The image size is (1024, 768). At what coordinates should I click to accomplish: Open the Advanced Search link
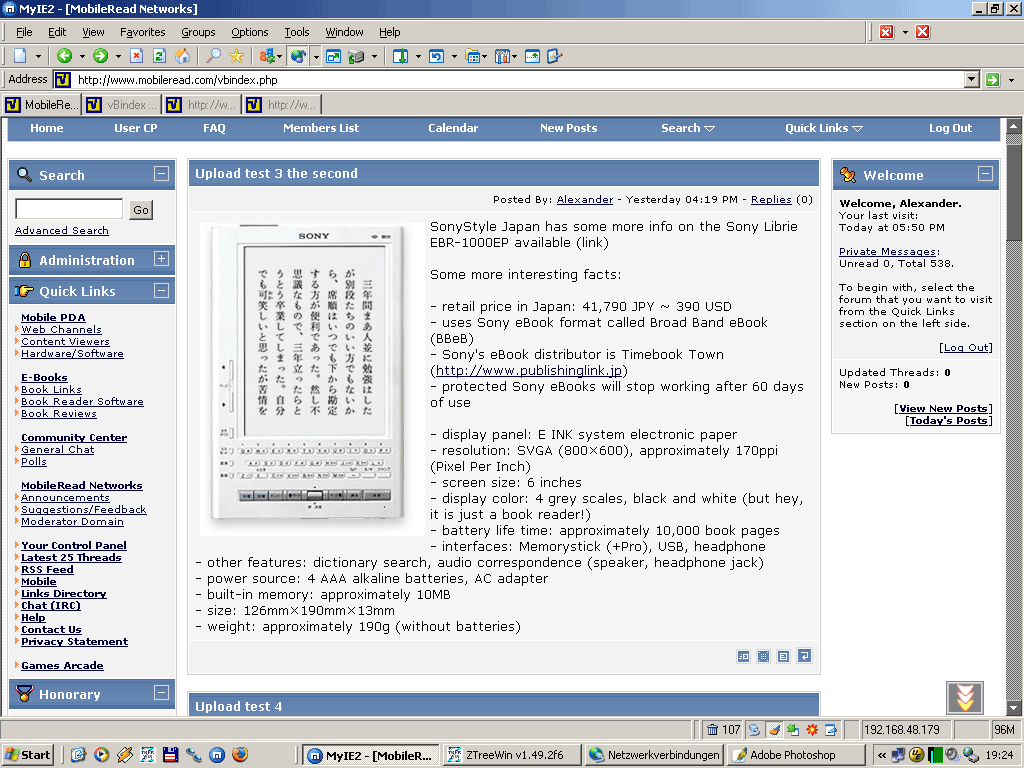[x=61, y=231]
